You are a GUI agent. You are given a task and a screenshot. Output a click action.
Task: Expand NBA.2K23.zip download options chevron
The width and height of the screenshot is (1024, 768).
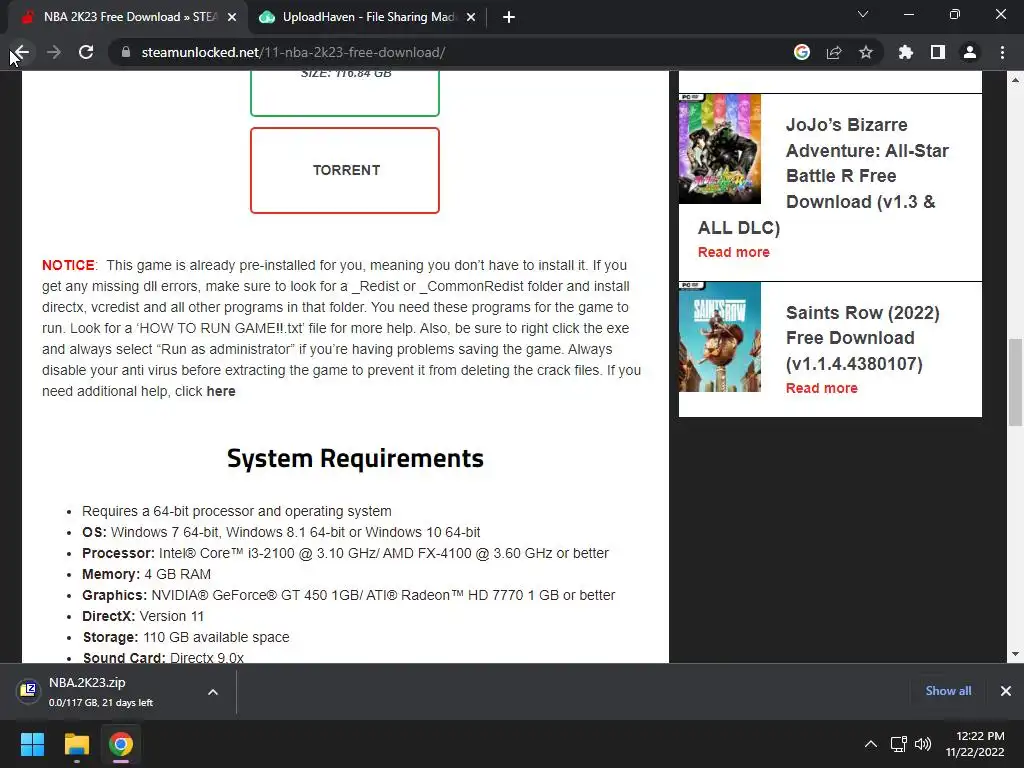click(213, 692)
